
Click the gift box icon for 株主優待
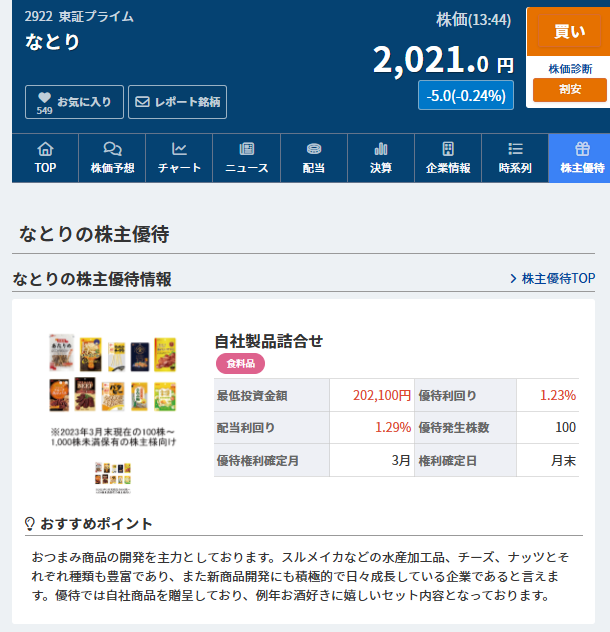tap(582, 149)
